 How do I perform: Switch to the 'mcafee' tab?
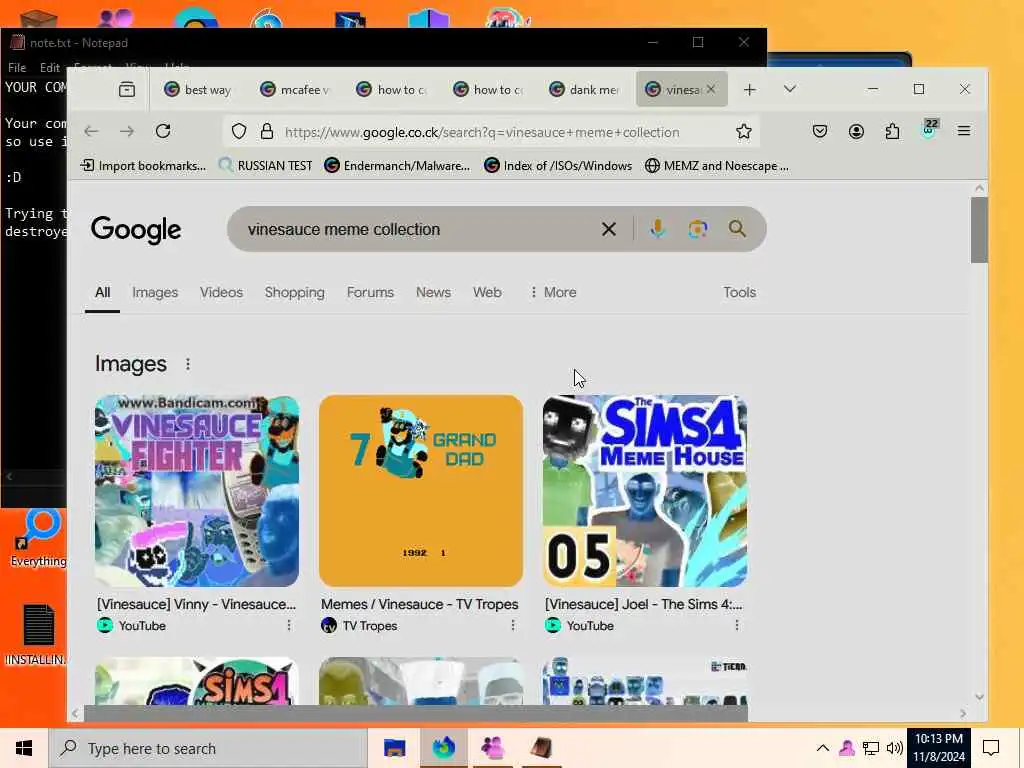pos(295,89)
